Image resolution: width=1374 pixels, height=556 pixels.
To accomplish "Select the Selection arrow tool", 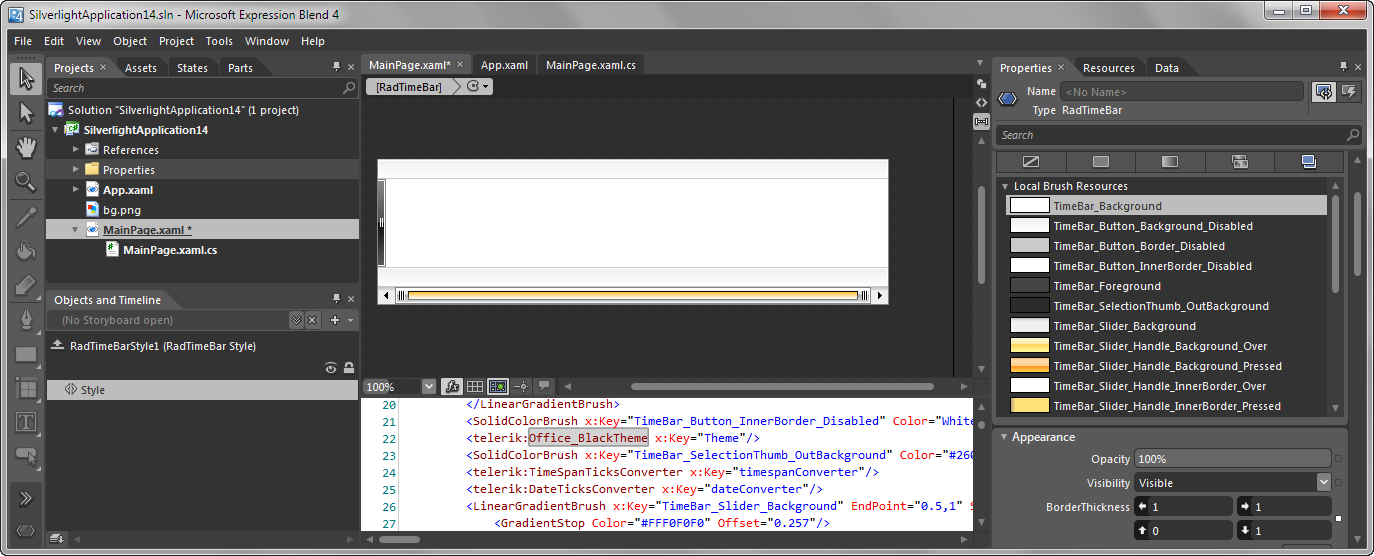I will (x=26, y=79).
